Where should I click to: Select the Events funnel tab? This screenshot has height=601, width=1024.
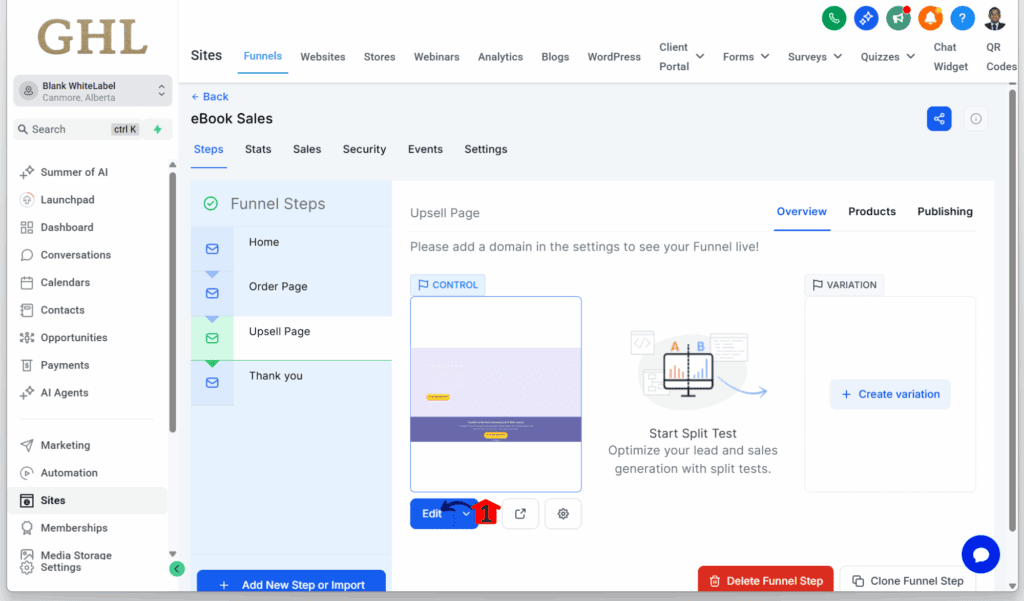point(425,149)
